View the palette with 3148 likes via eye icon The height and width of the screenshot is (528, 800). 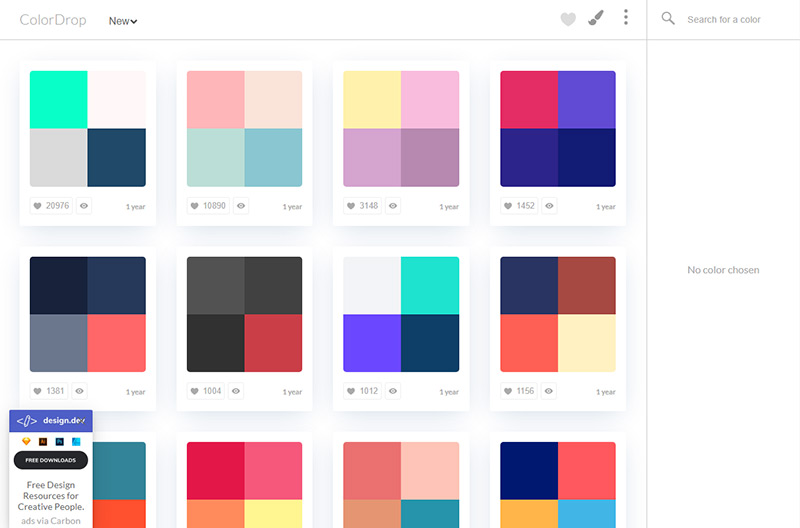click(393, 206)
